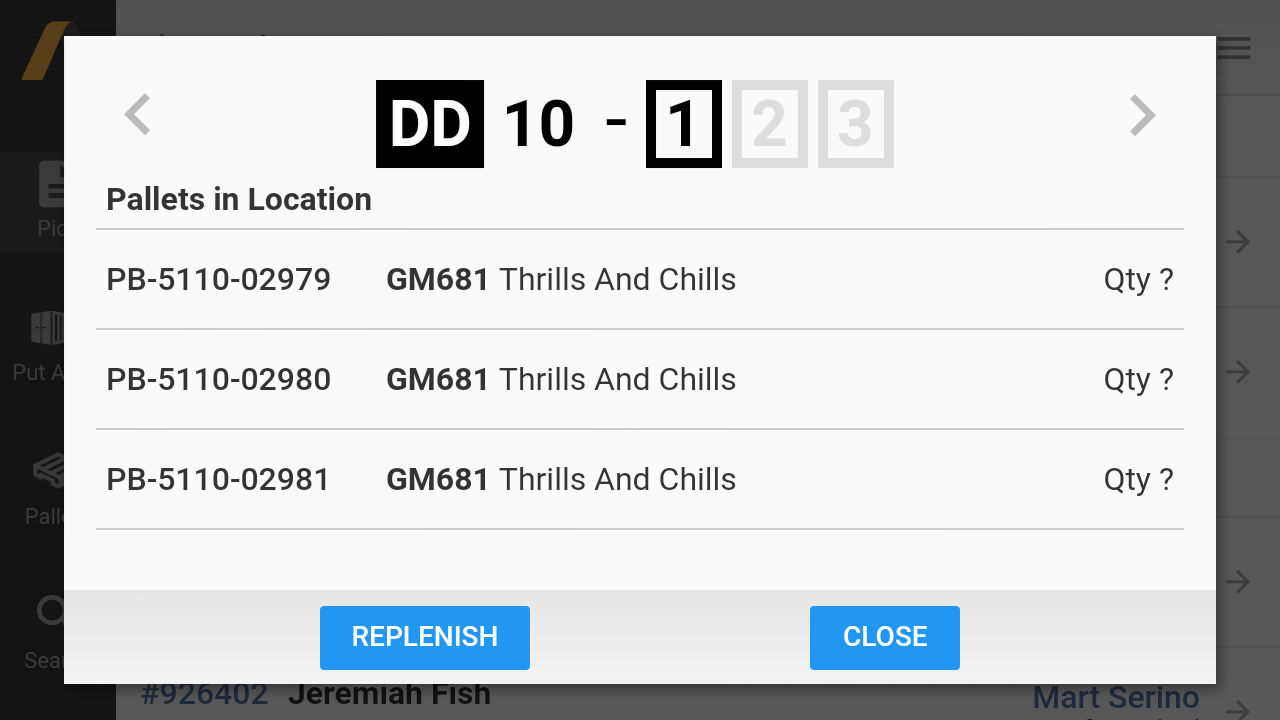Click the CLOSE button

coord(885,637)
